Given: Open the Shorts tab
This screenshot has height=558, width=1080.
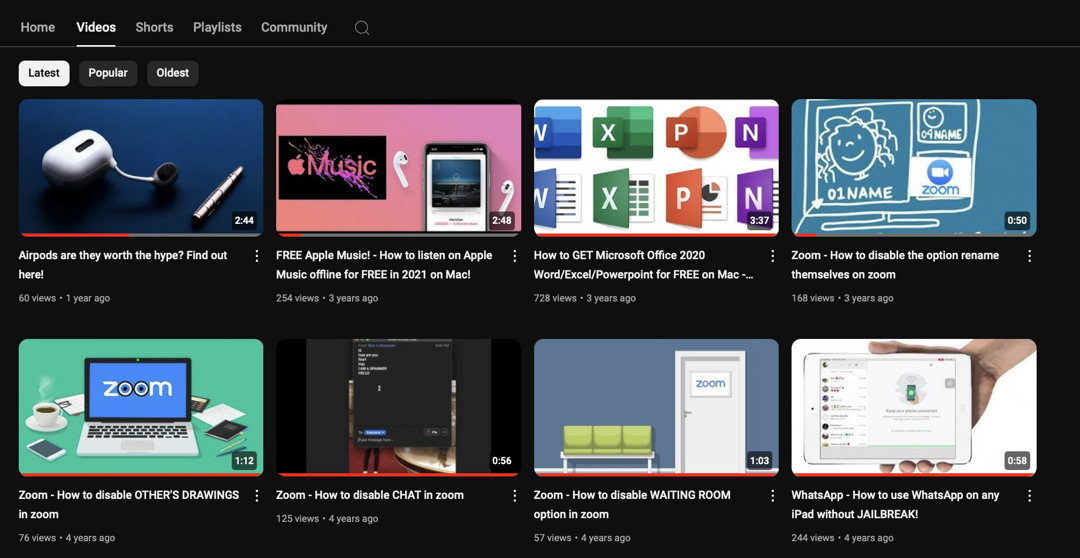Looking at the screenshot, I should point(154,27).
